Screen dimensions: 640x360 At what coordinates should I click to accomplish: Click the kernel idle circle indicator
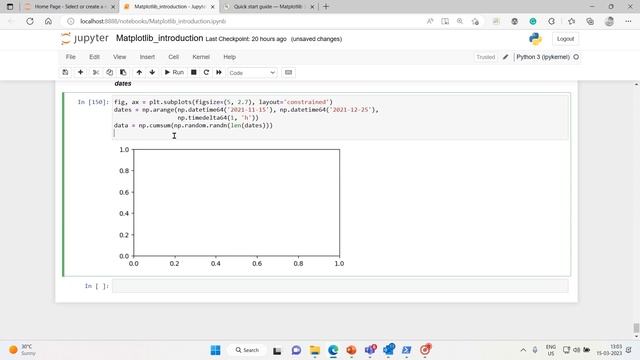[576, 57]
